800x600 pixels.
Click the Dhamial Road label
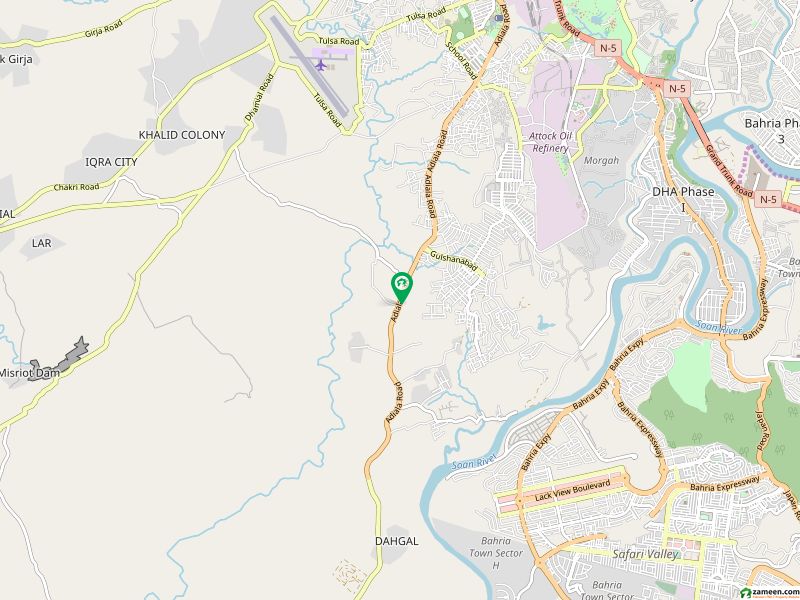click(x=259, y=98)
